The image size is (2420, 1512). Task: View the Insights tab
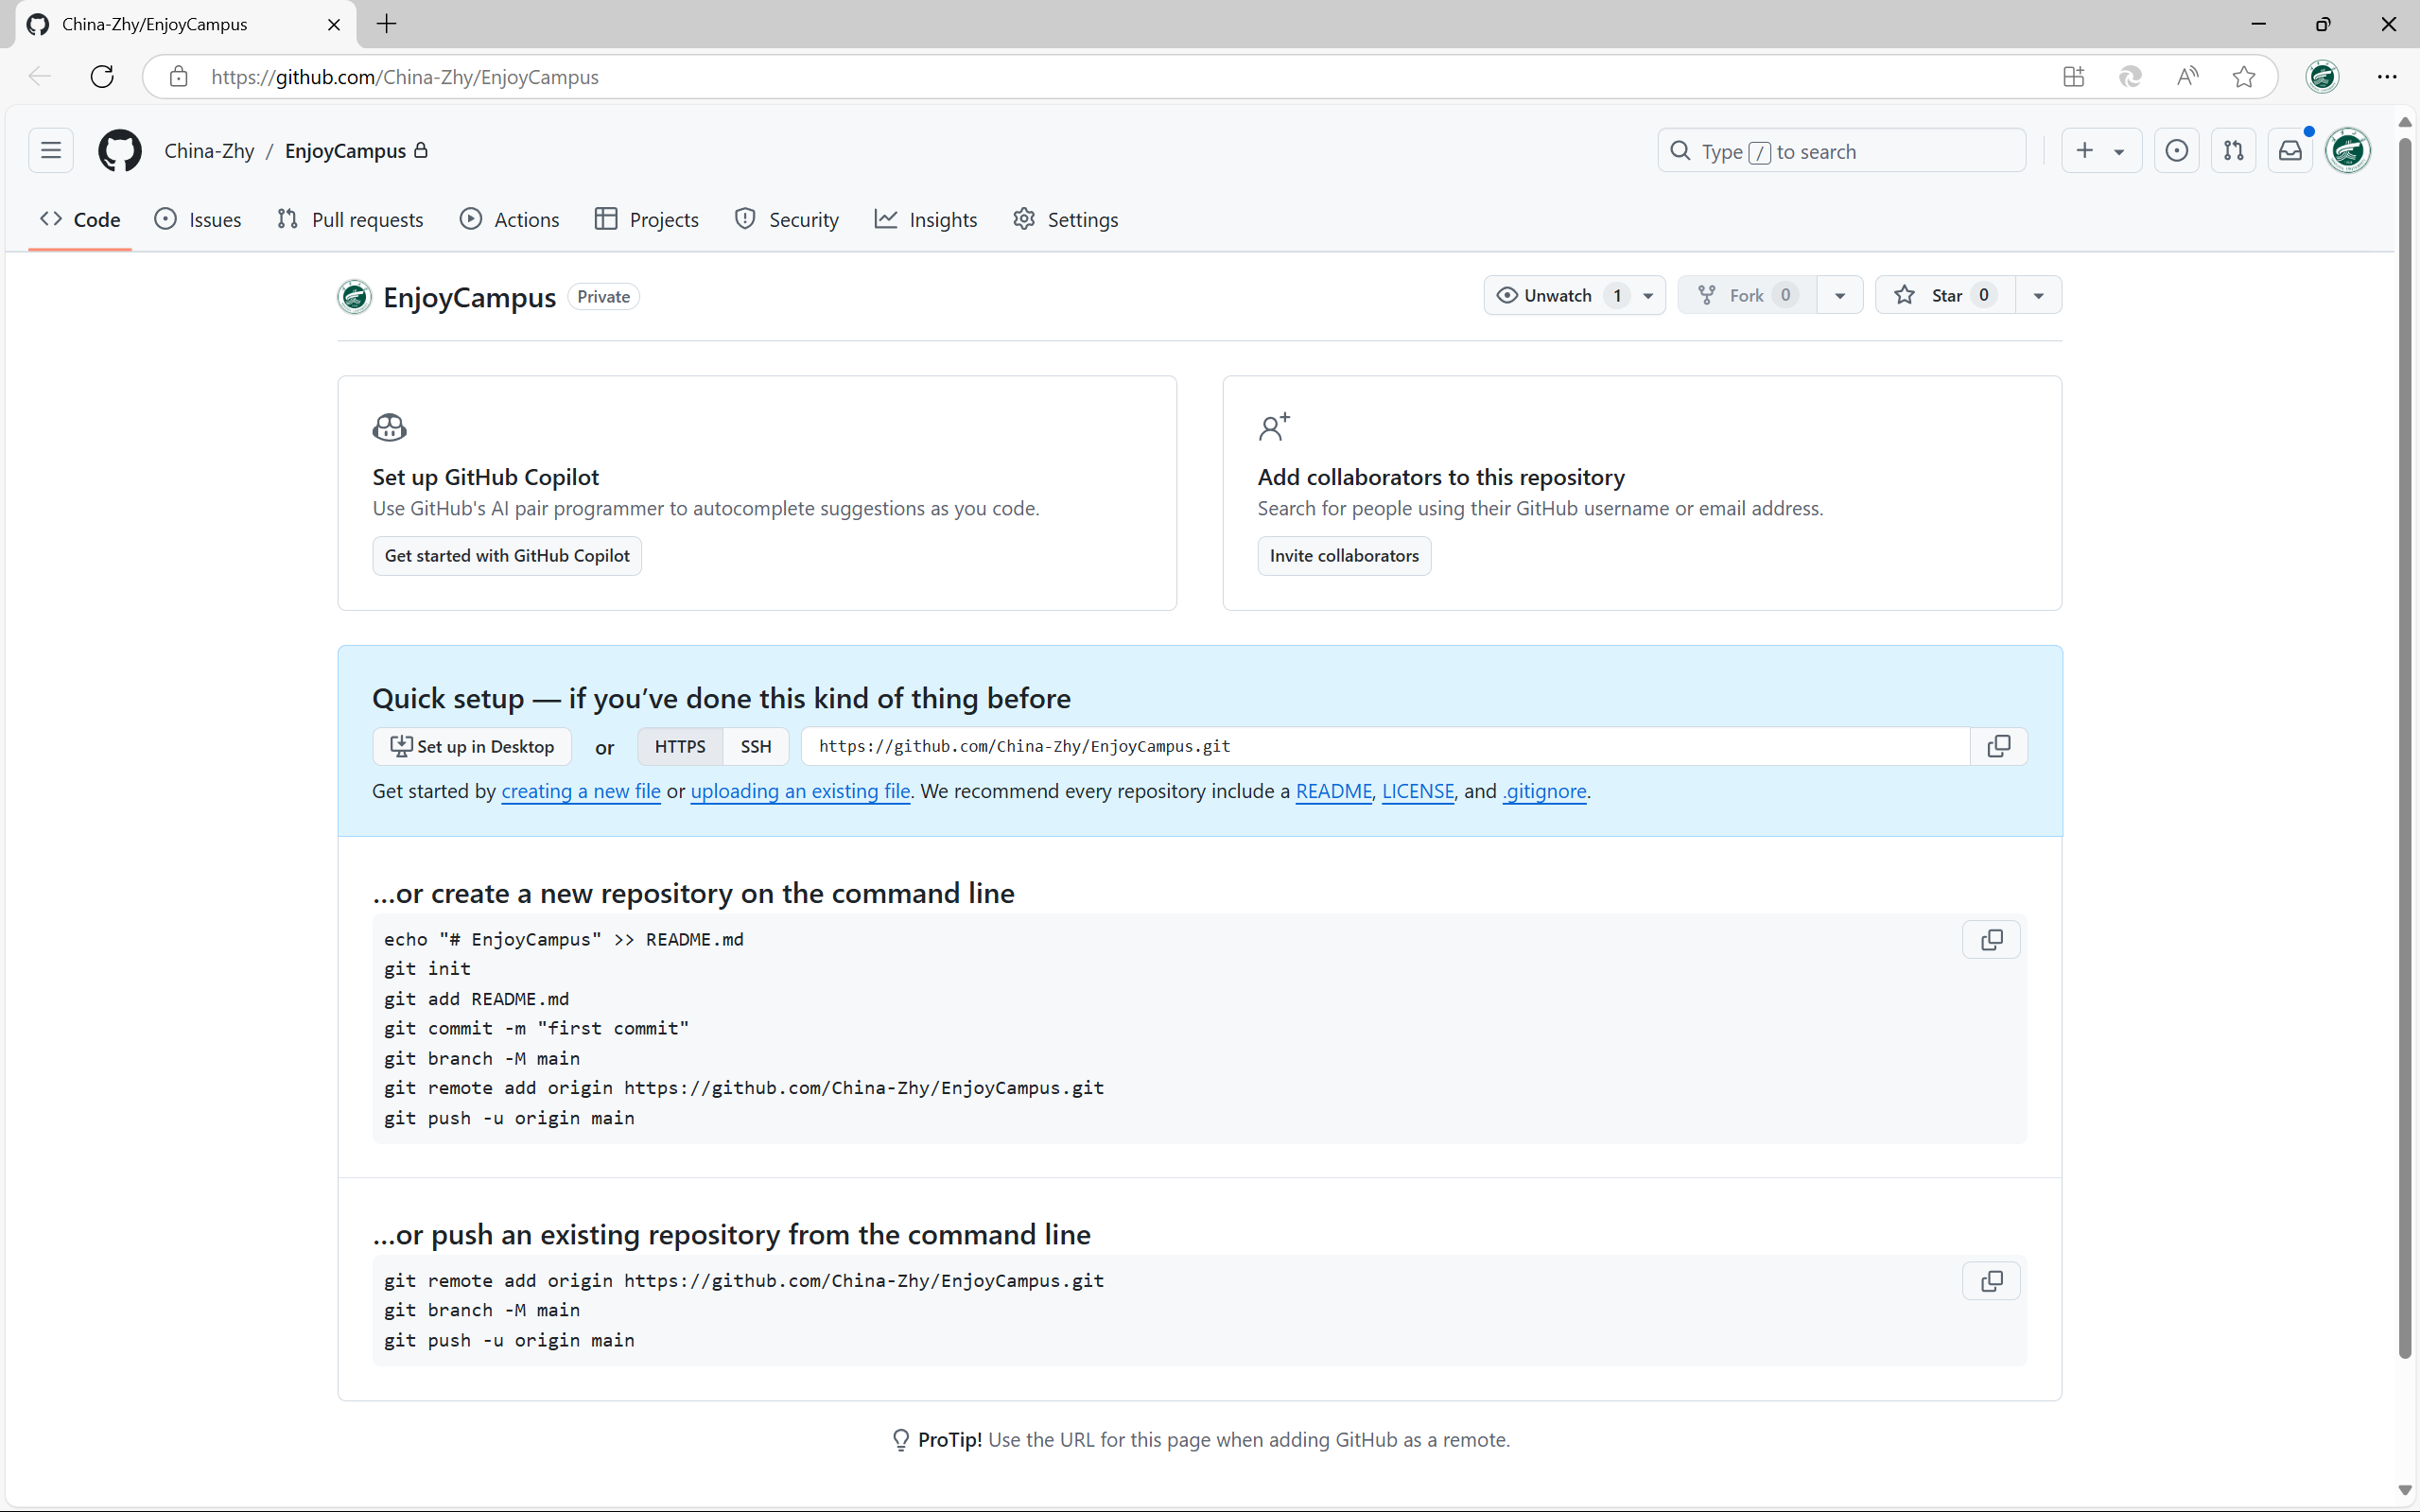pyautogui.click(x=926, y=219)
